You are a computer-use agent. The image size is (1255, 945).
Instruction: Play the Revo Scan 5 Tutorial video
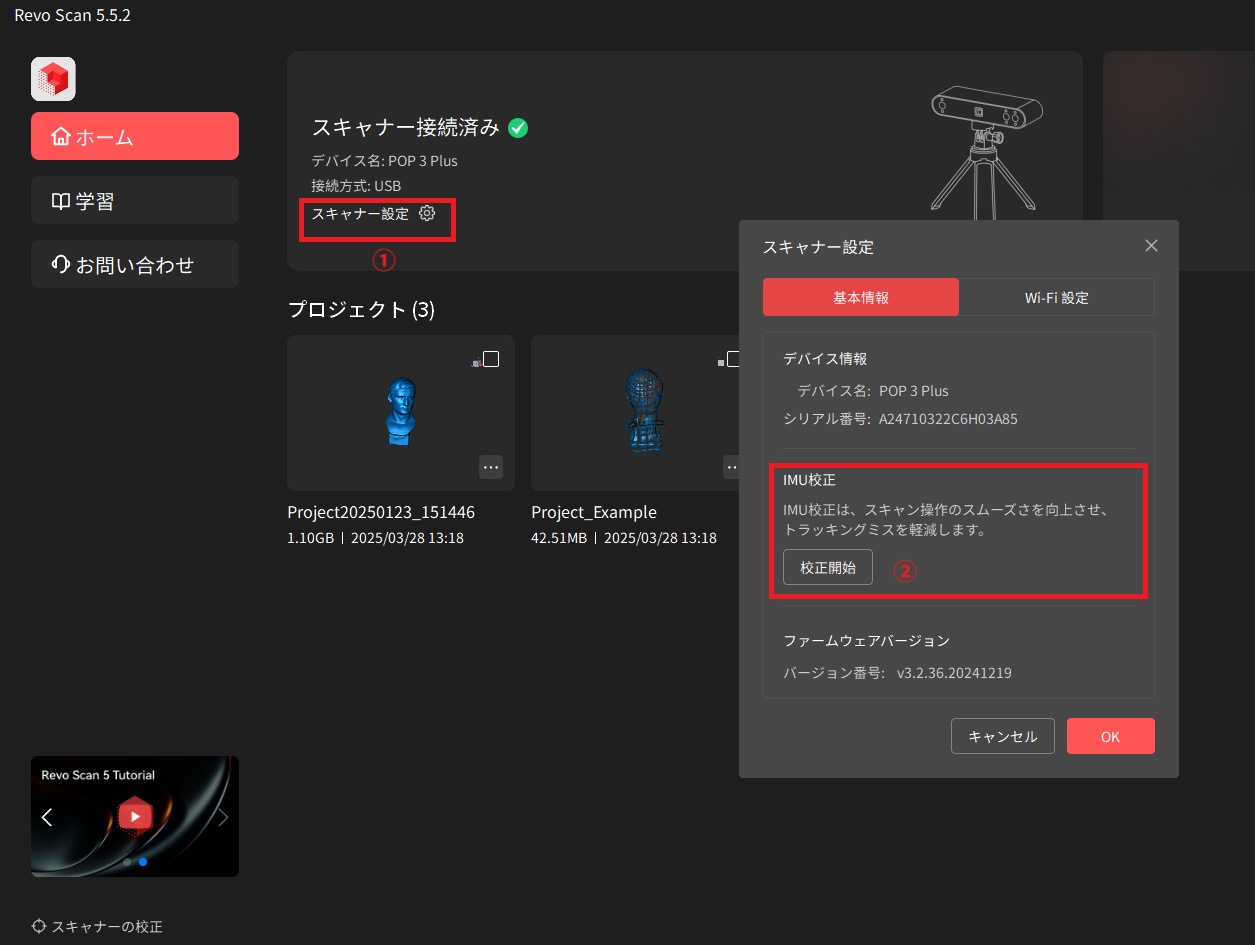135,816
